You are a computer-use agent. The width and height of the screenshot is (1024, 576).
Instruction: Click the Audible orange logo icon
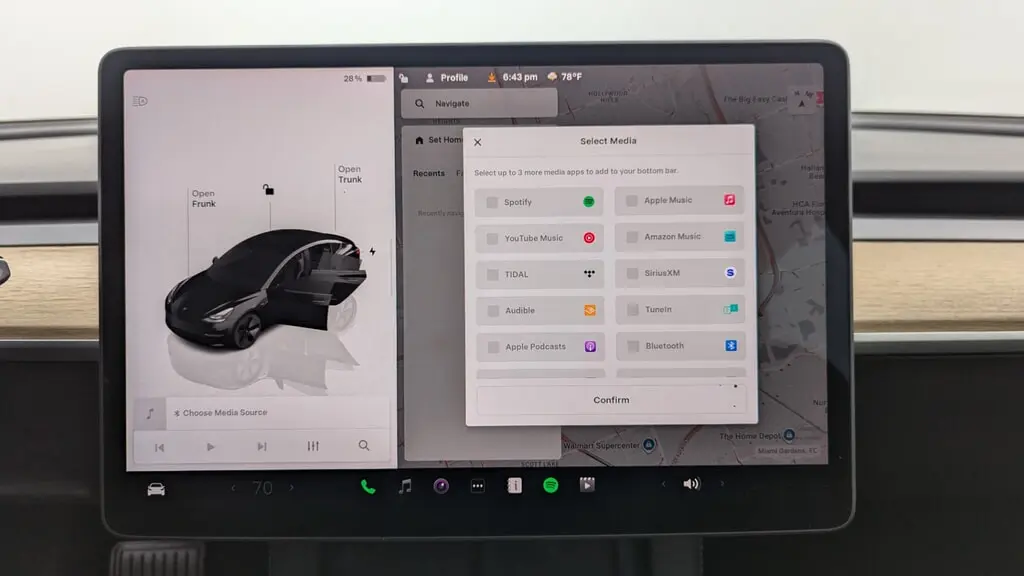point(590,310)
